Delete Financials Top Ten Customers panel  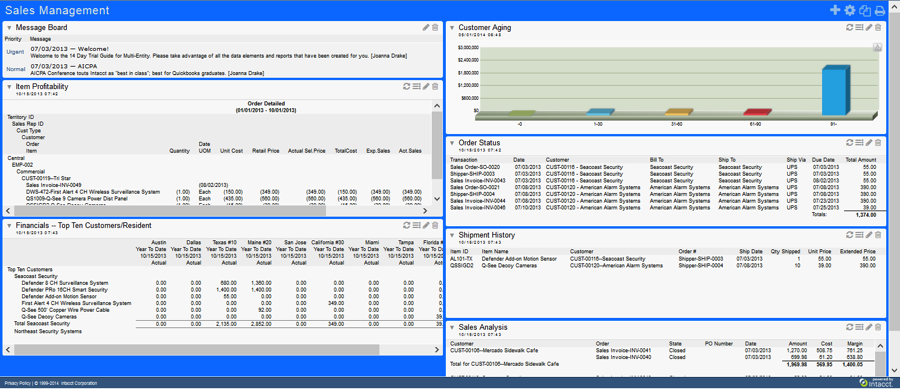435,225
